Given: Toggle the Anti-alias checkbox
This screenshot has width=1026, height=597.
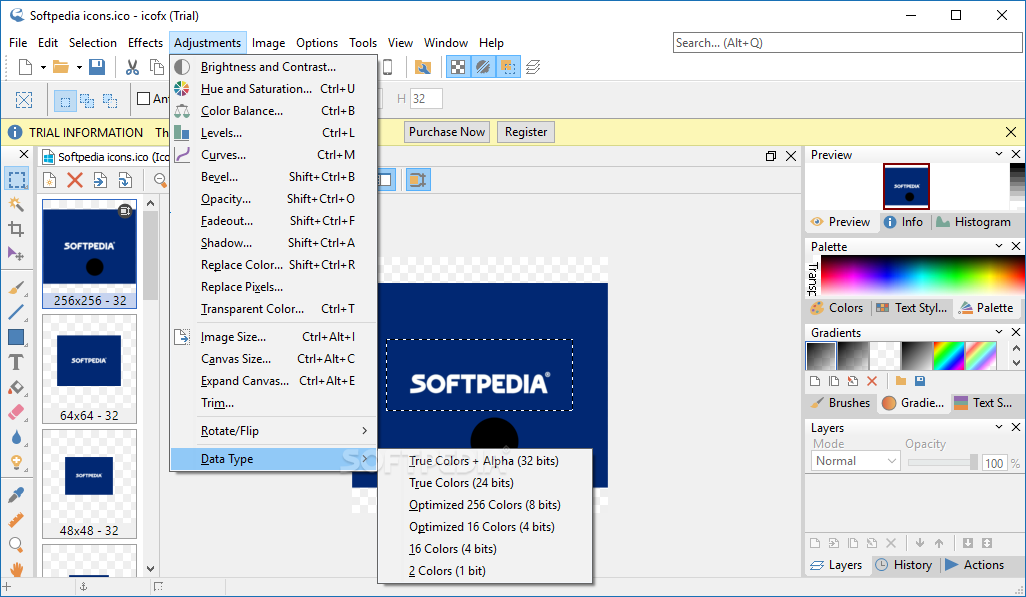Looking at the screenshot, I should tap(143, 99).
